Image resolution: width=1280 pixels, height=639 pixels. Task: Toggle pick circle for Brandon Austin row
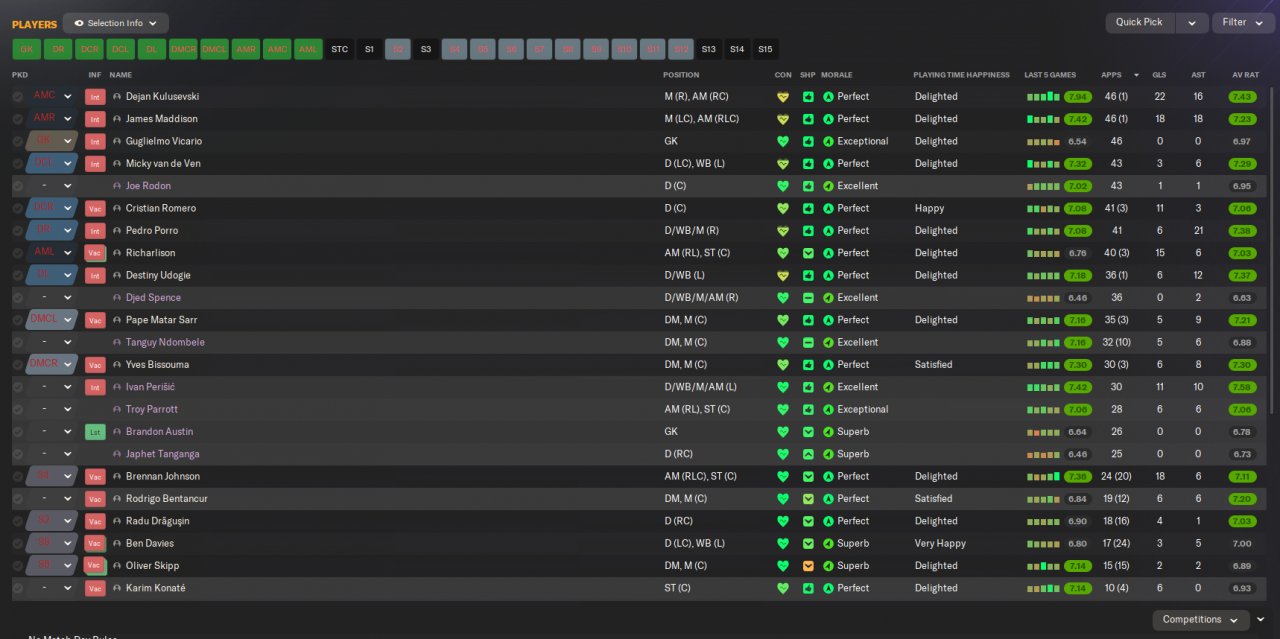tap(18, 432)
